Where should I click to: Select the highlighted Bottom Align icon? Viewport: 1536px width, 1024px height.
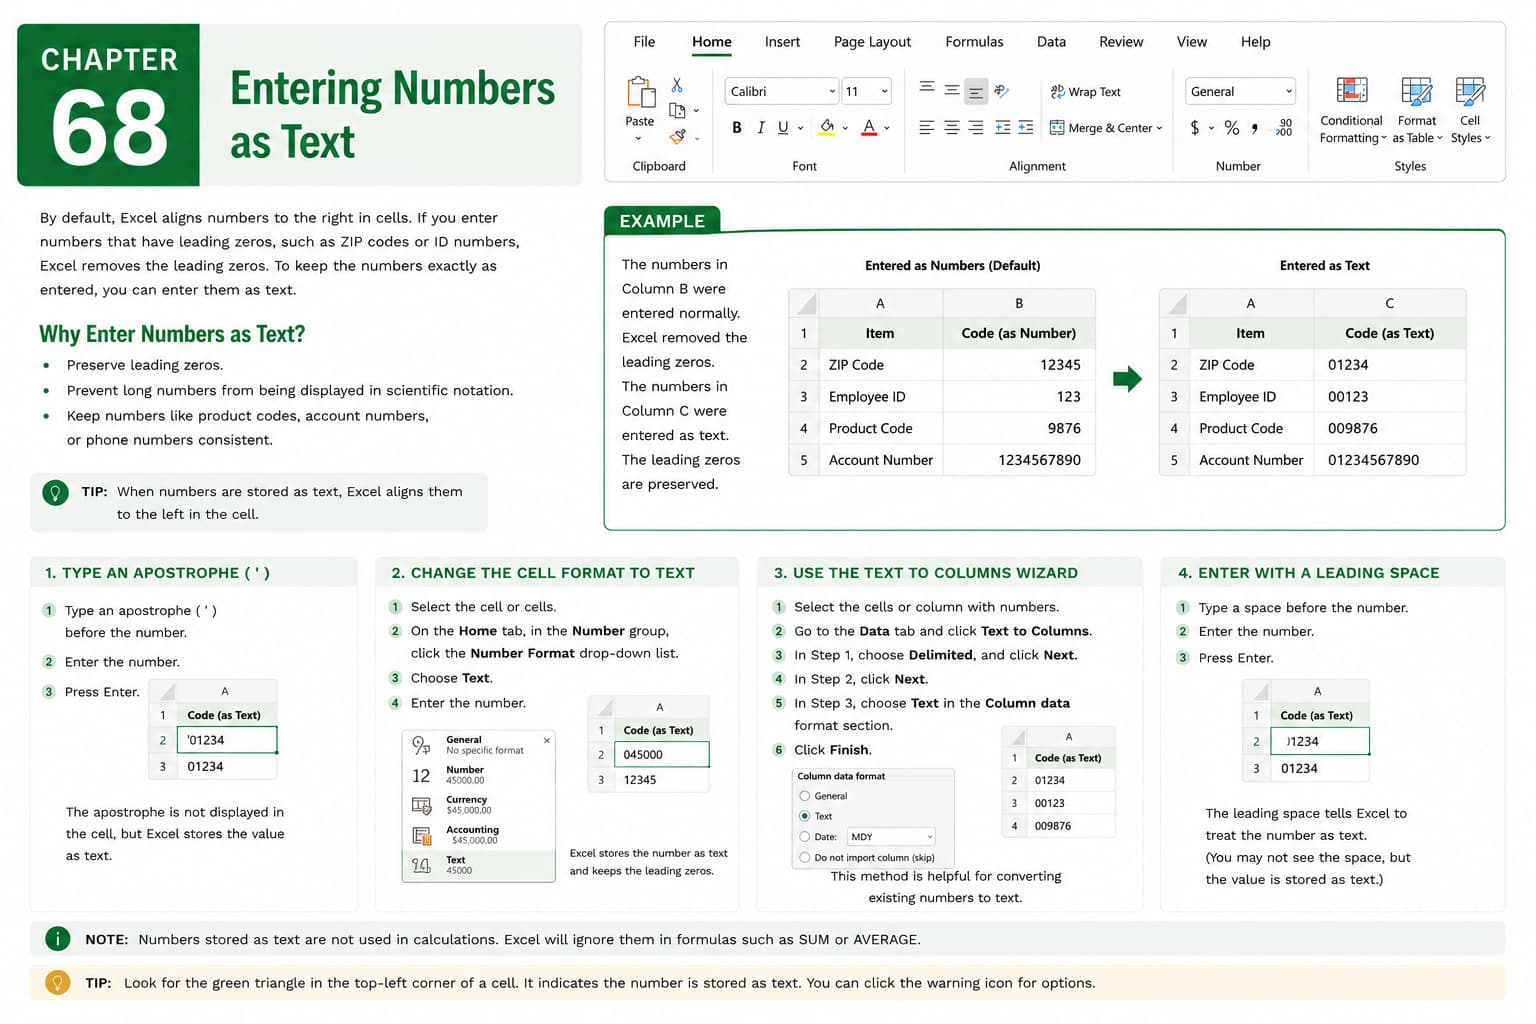pos(976,91)
